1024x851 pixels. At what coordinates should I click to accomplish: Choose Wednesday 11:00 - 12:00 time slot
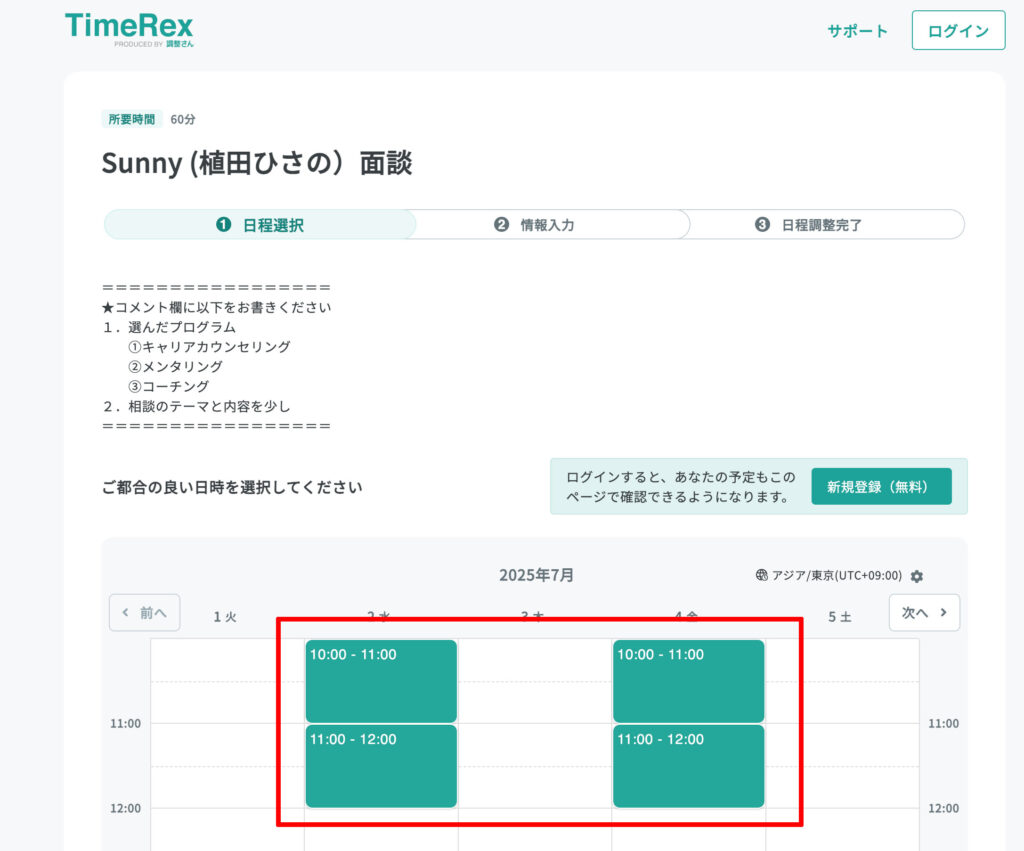click(x=381, y=766)
